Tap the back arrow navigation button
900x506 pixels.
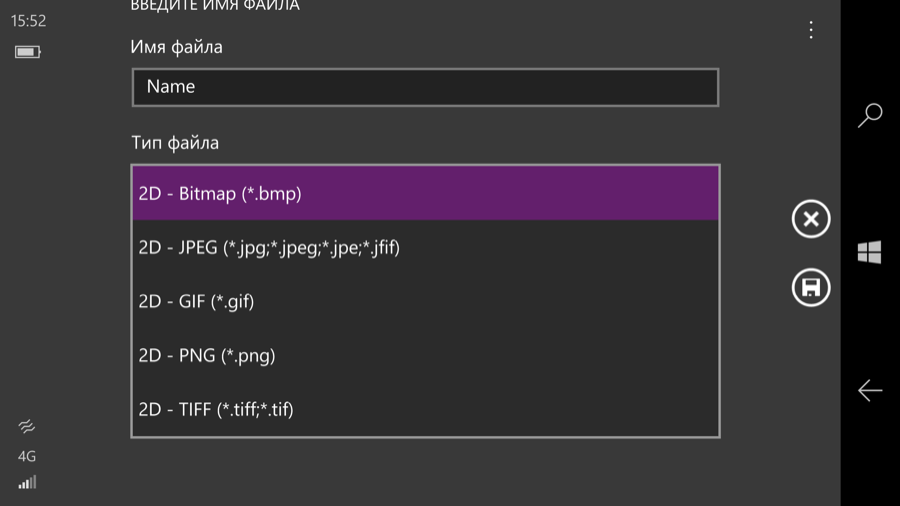click(870, 390)
